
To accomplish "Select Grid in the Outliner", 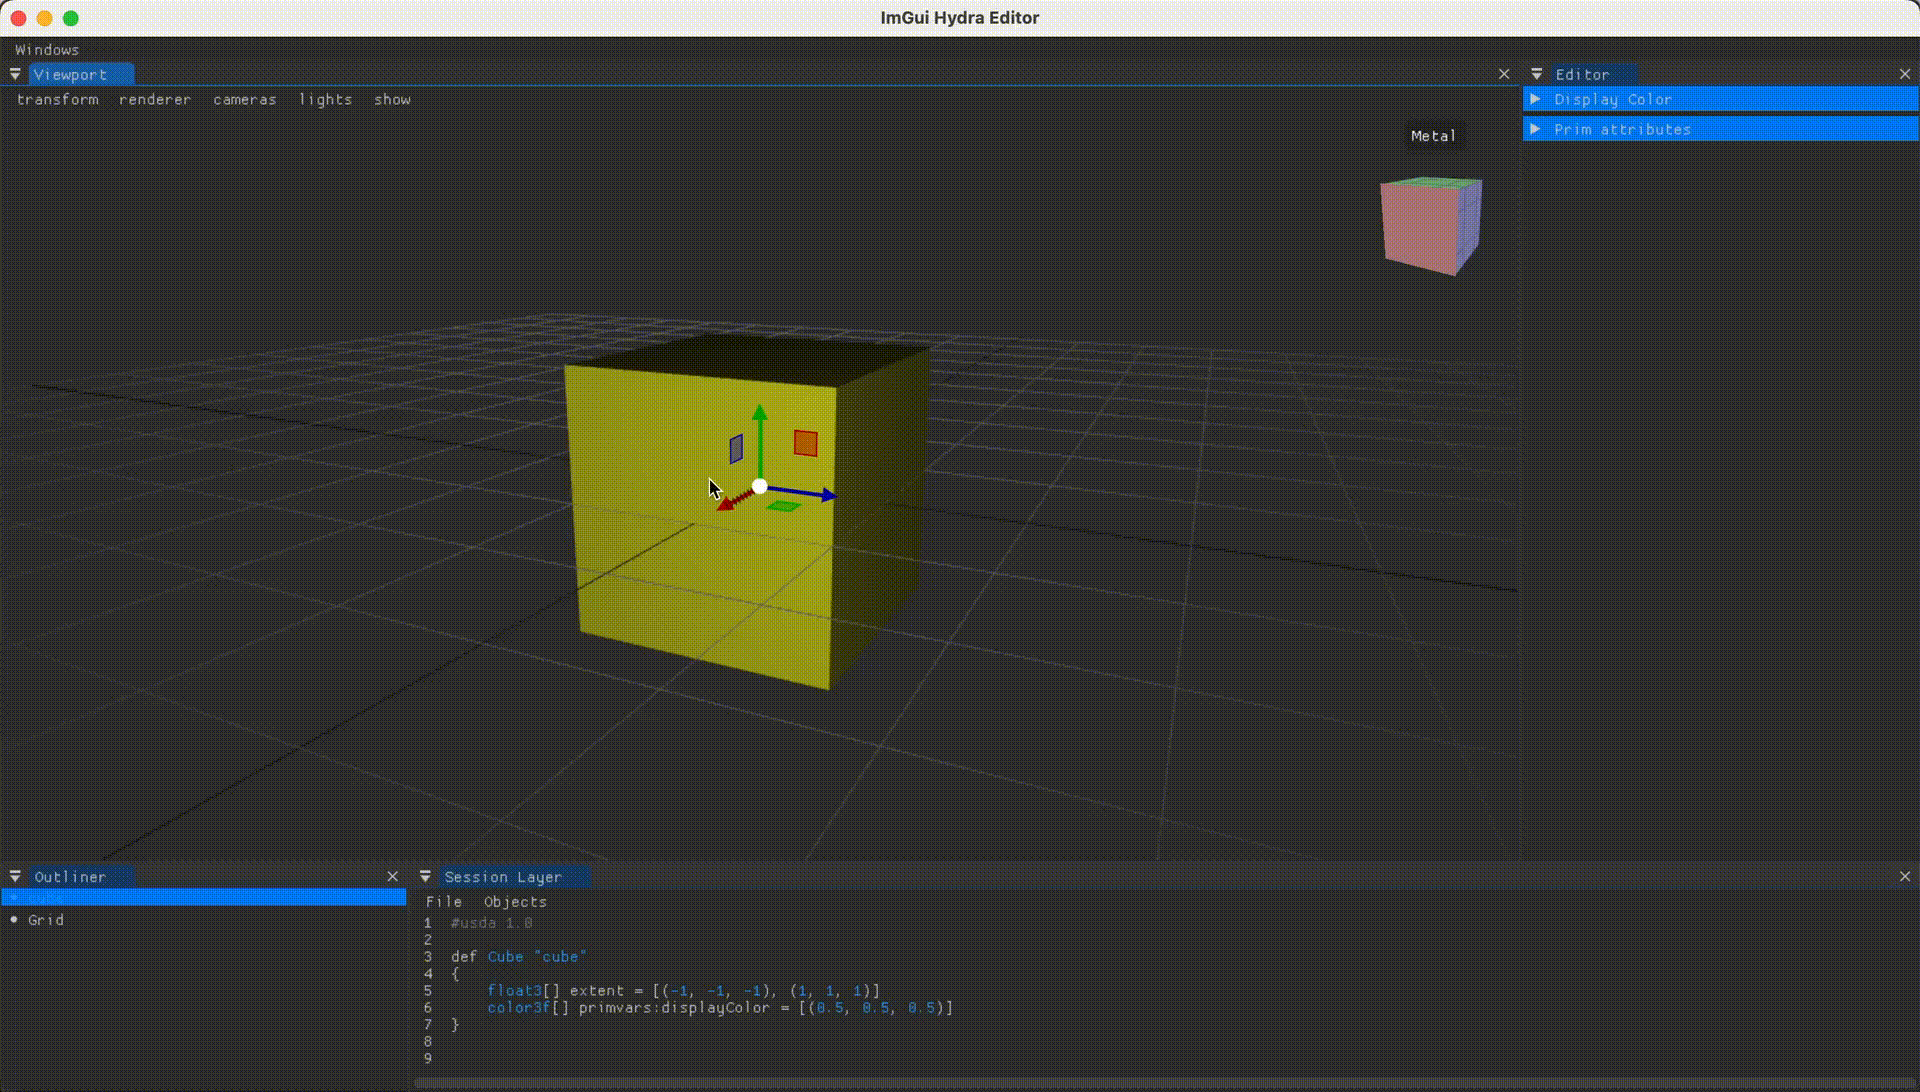I will pyautogui.click(x=46, y=920).
